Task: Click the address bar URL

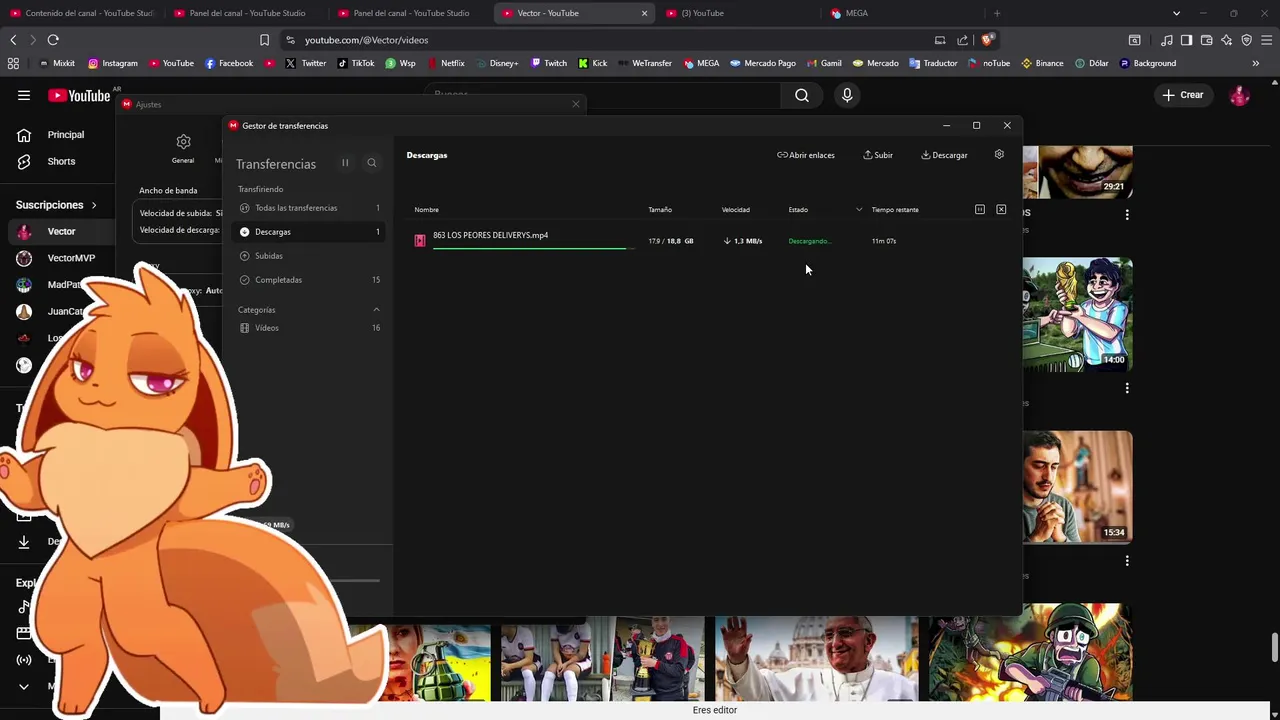Action: click(x=366, y=40)
